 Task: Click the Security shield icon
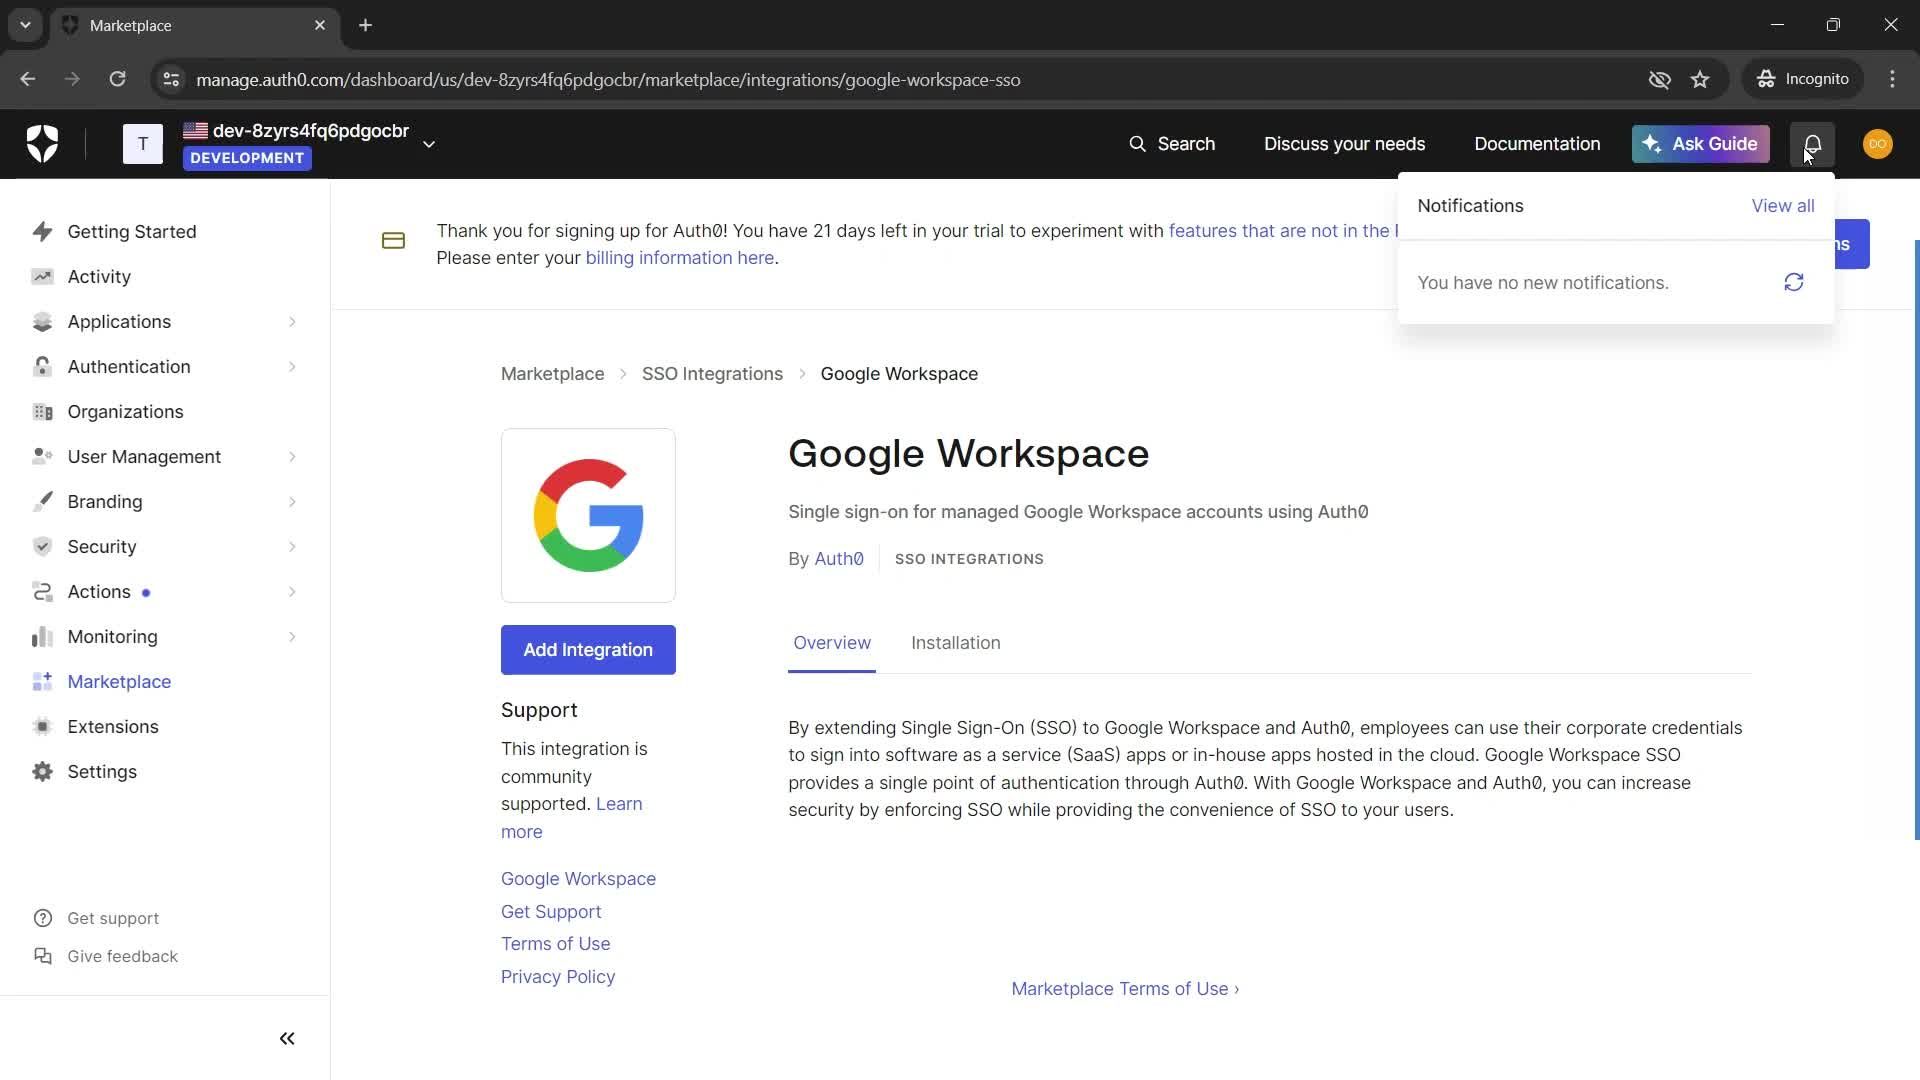(42, 547)
